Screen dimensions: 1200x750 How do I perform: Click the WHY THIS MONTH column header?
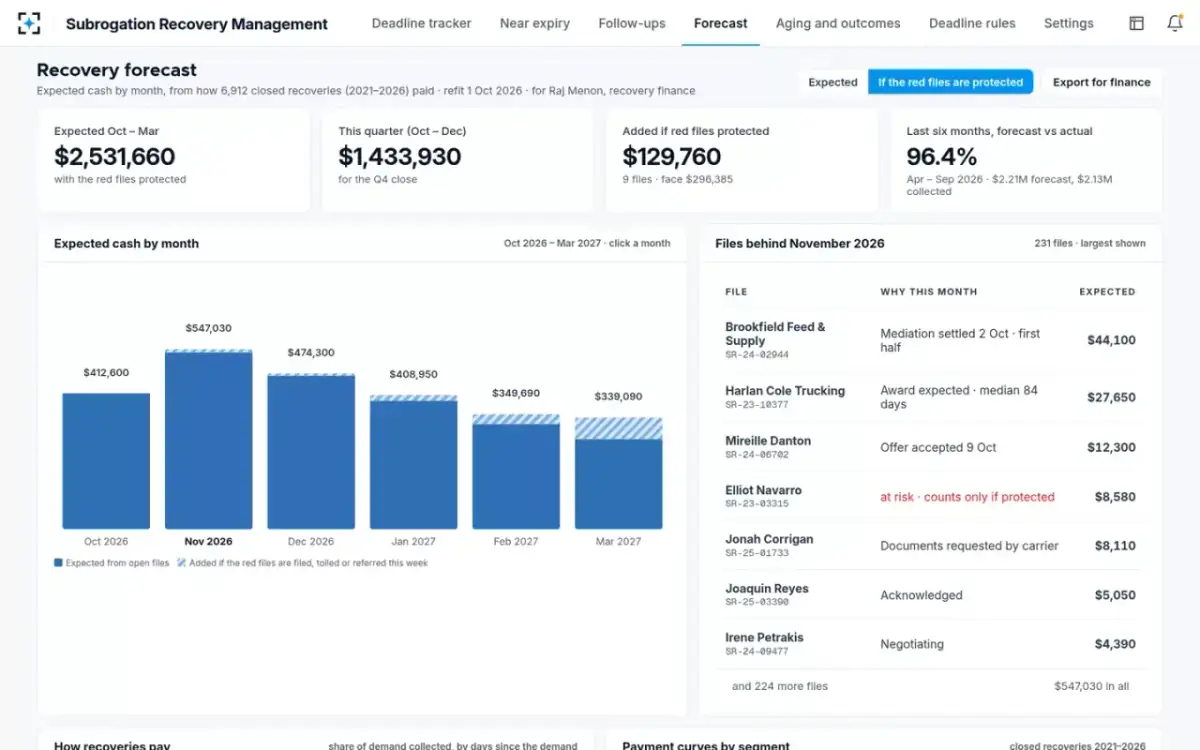tap(929, 292)
